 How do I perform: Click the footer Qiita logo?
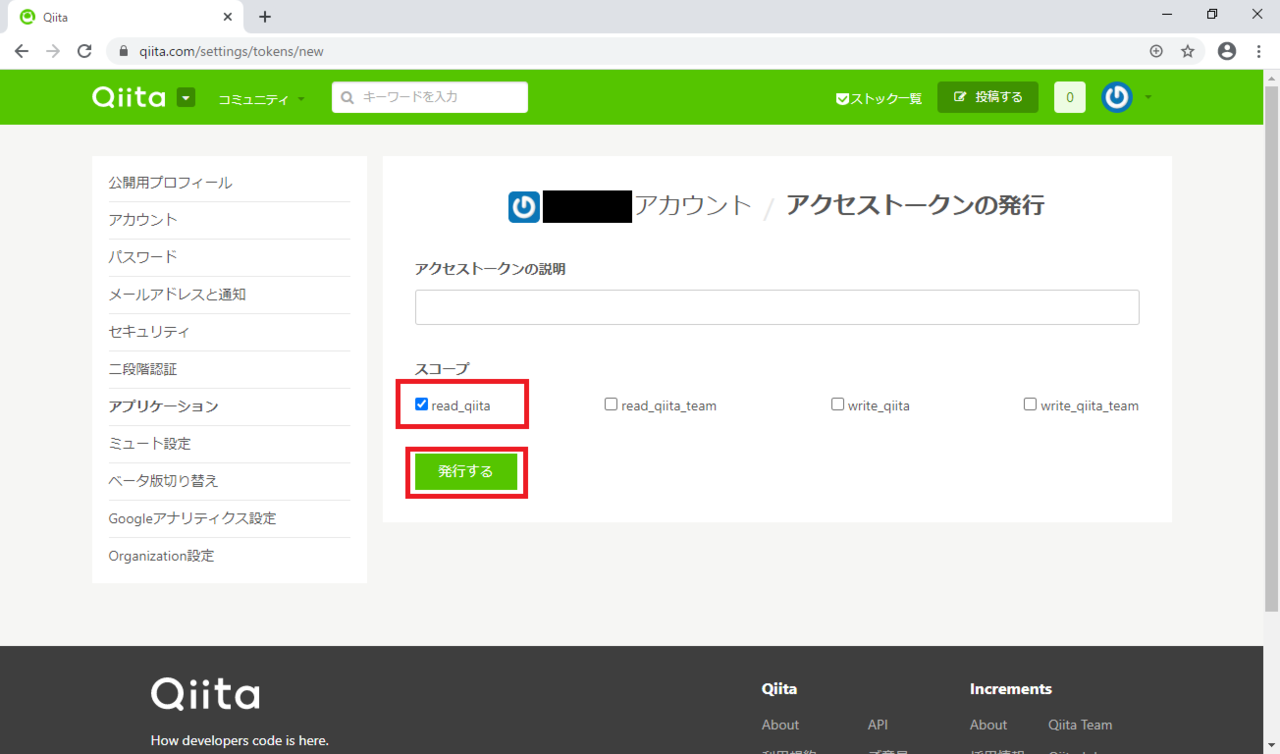click(205, 694)
